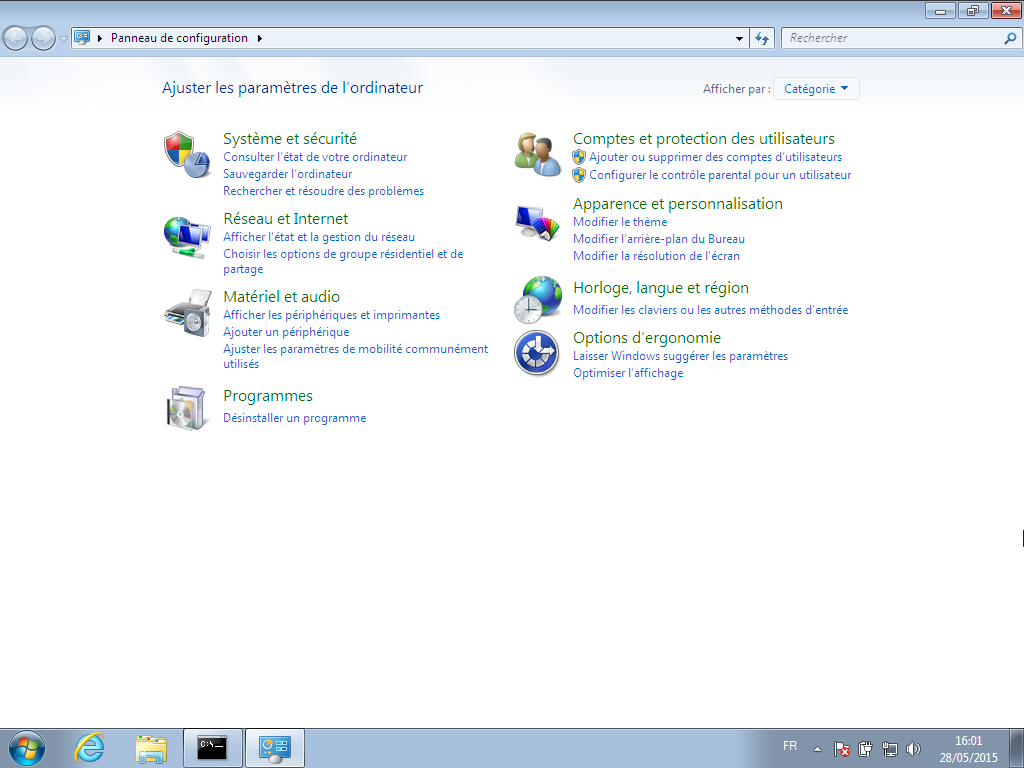Open the taskbar clock and date

tap(968, 749)
